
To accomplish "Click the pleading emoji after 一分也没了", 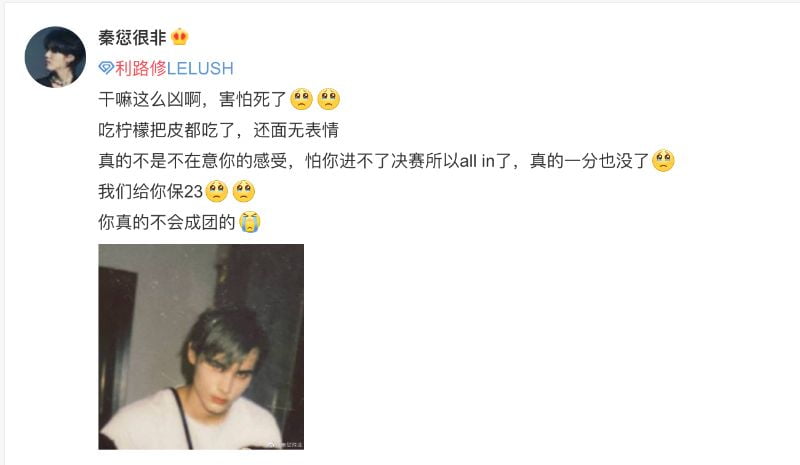I will (x=663, y=160).
